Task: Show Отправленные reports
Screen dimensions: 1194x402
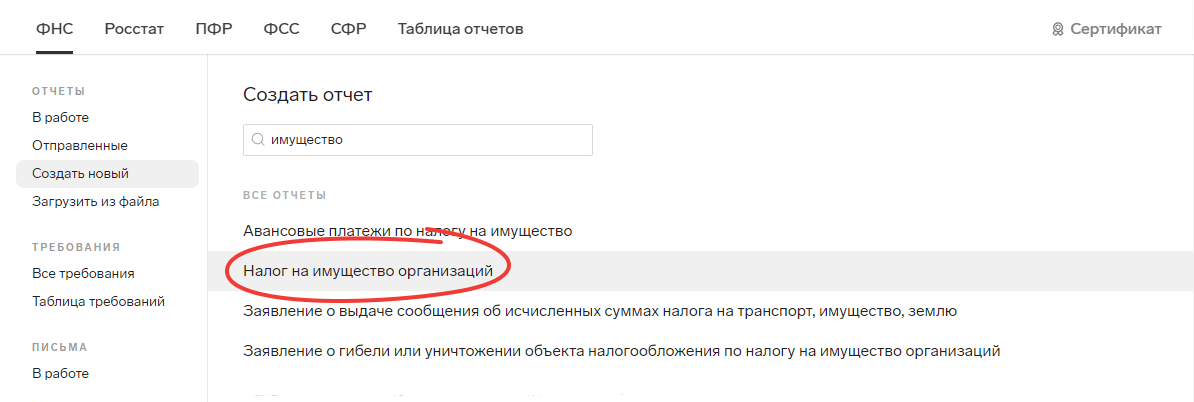Action: tap(80, 145)
